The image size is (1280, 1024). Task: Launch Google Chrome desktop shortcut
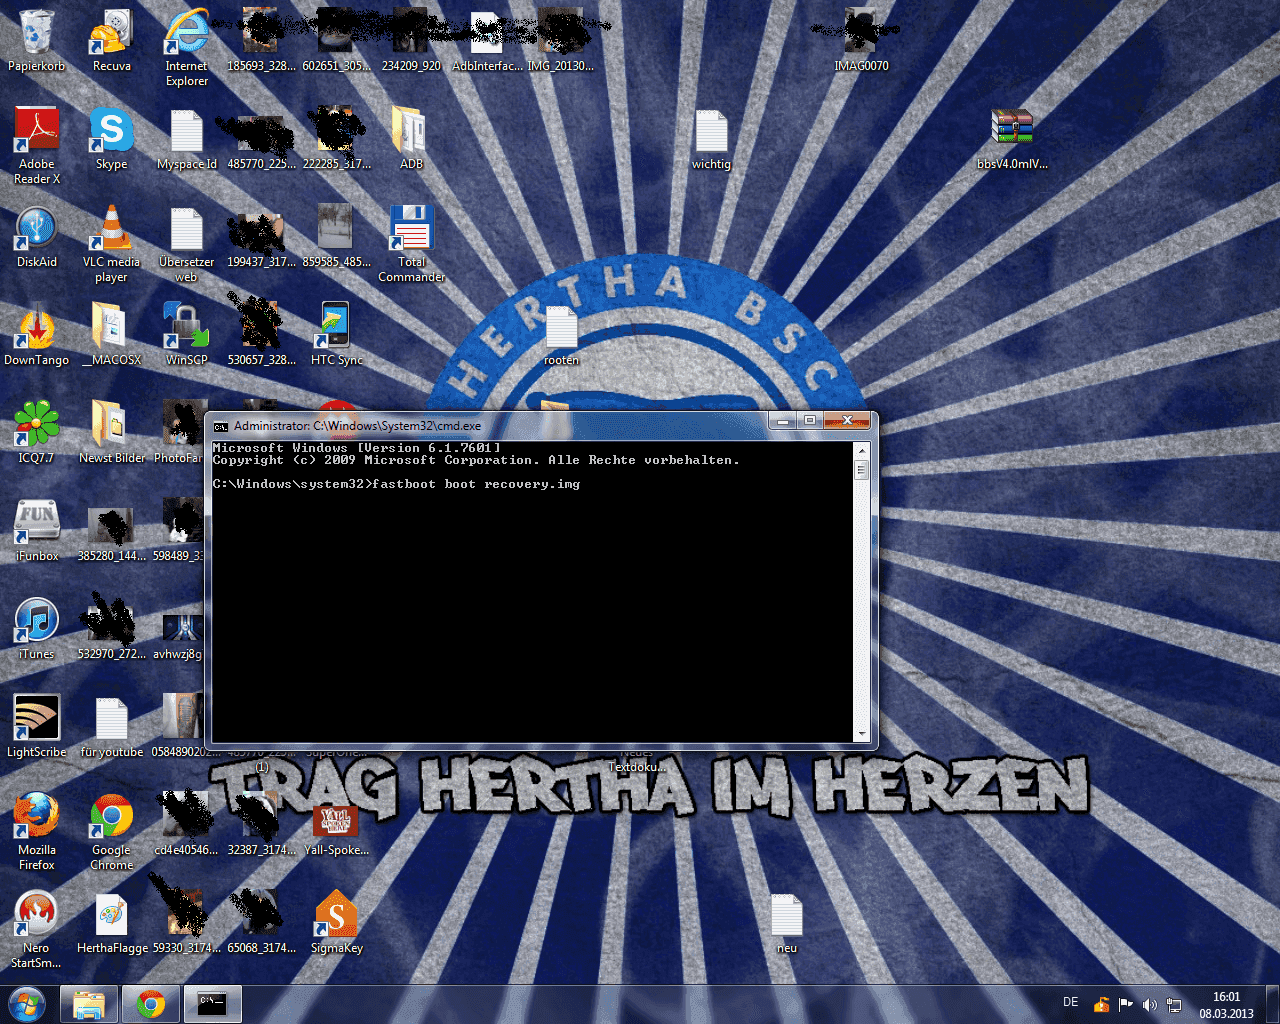(x=111, y=832)
